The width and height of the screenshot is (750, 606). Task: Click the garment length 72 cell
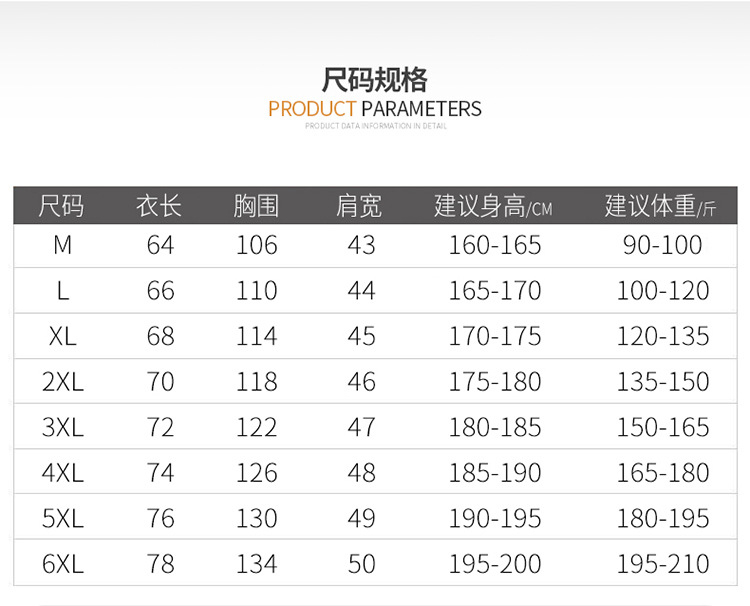(160, 427)
